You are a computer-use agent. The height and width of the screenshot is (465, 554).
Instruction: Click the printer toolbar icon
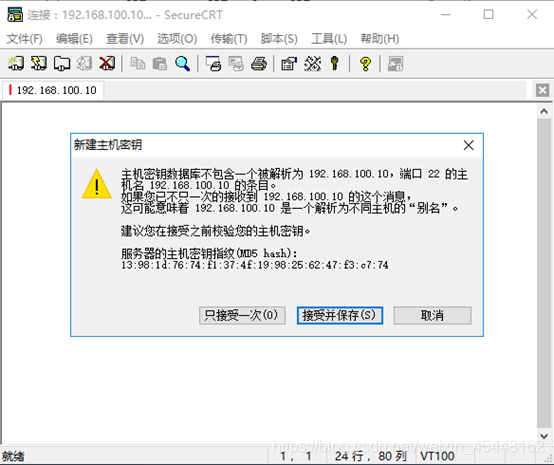tap(259, 64)
